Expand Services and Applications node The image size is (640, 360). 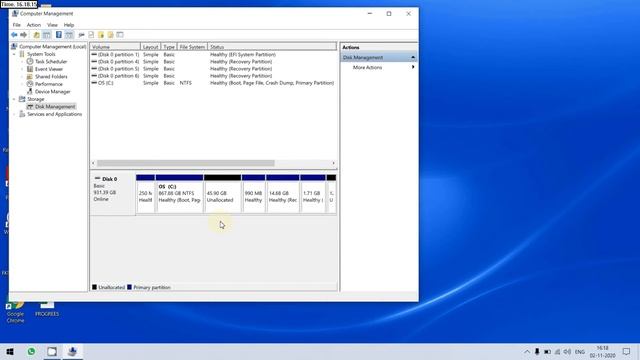click(x=14, y=114)
